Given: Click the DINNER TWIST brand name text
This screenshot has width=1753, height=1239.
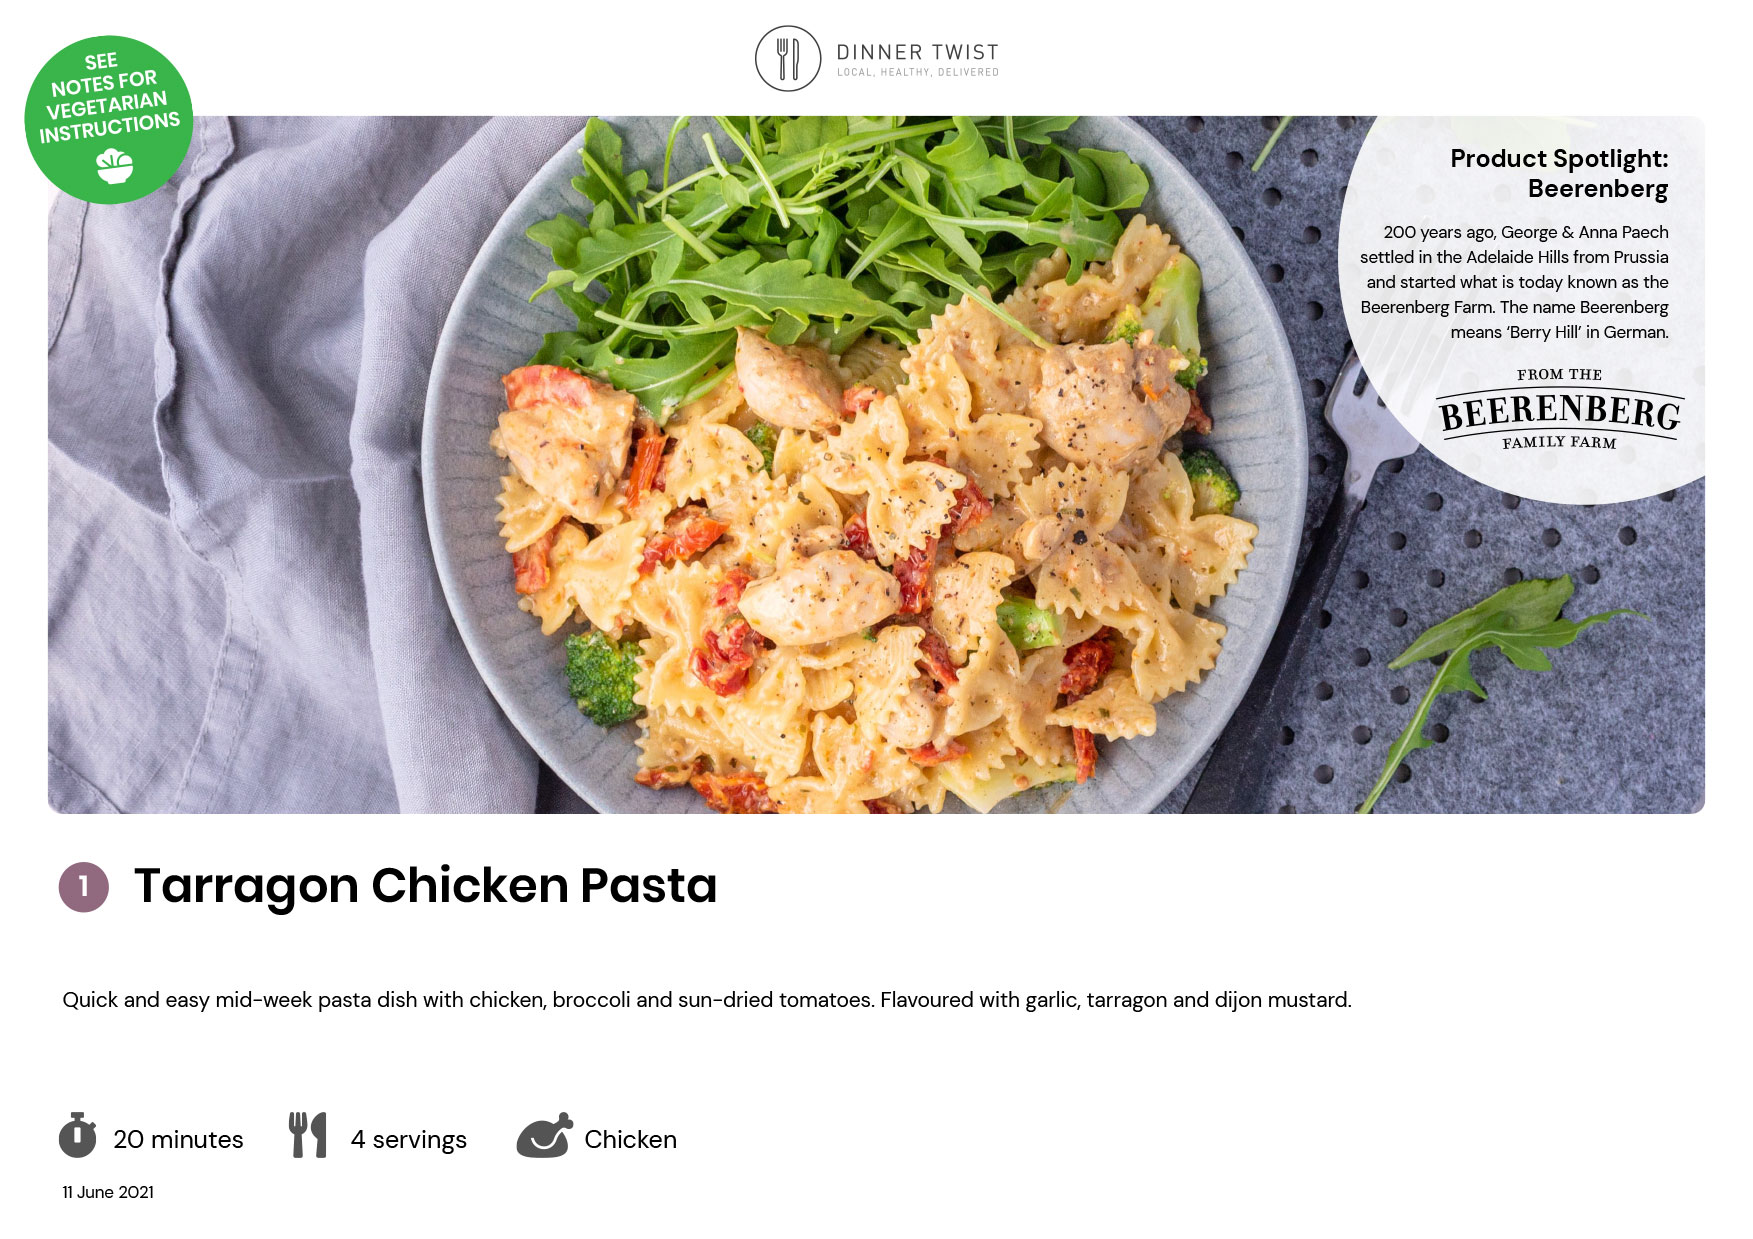Looking at the screenshot, I should click(x=917, y=52).
